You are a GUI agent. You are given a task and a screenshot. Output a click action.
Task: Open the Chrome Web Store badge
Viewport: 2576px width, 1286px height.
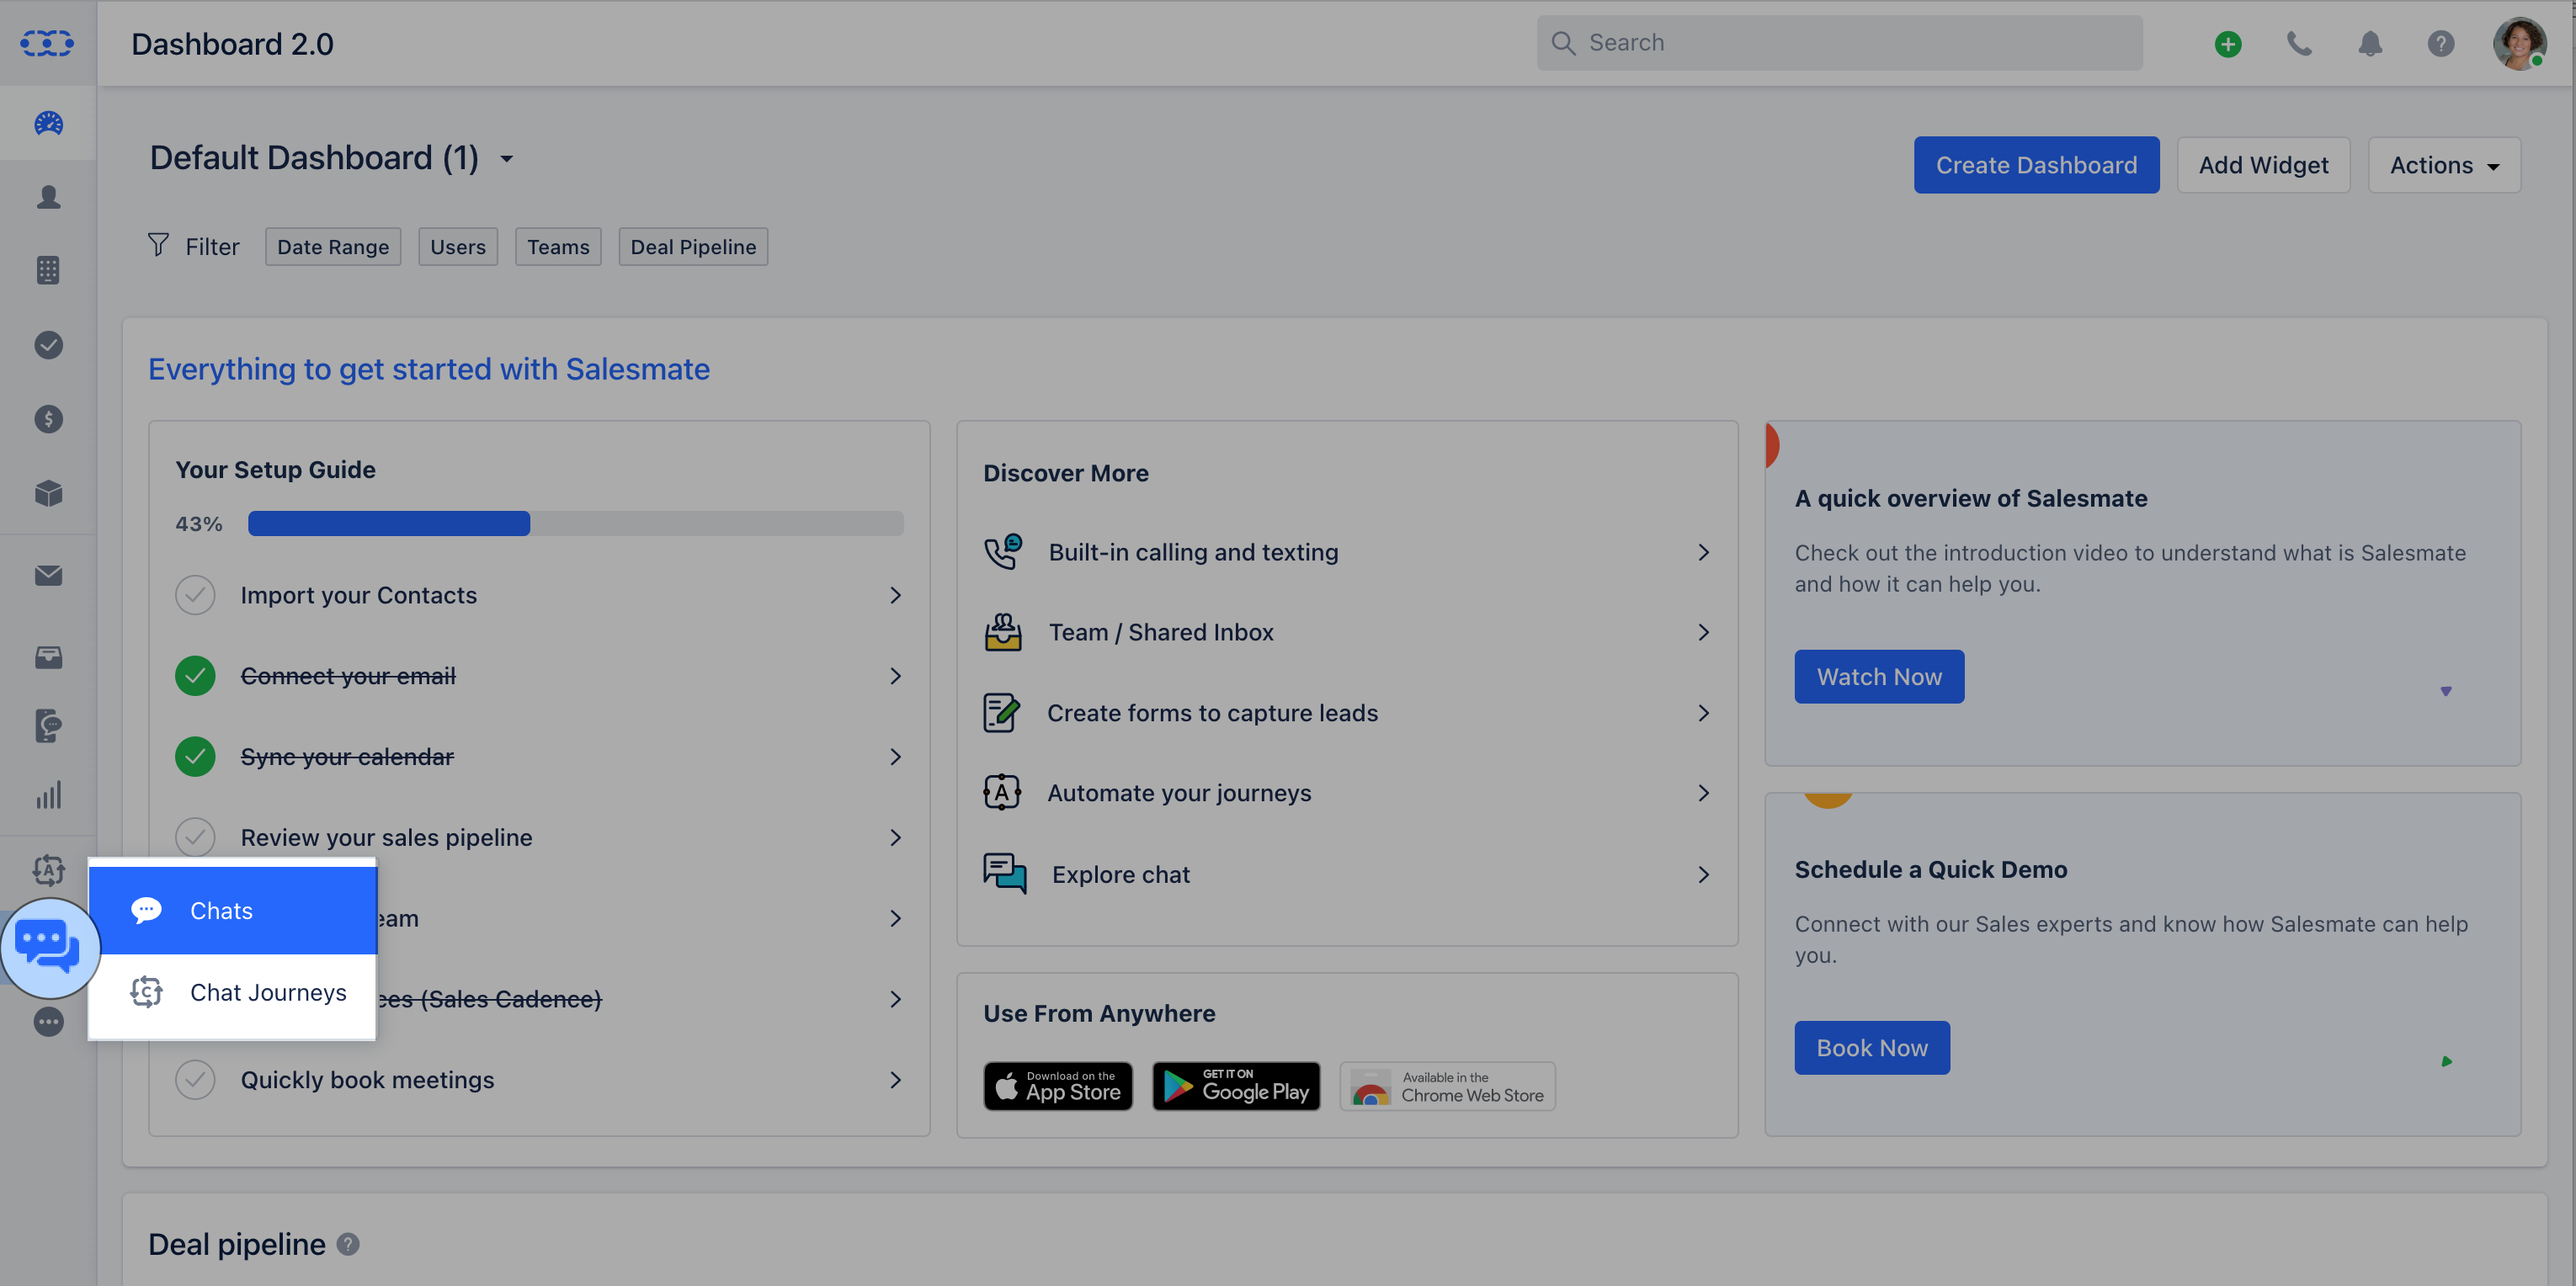(x=1447, y=1086)
